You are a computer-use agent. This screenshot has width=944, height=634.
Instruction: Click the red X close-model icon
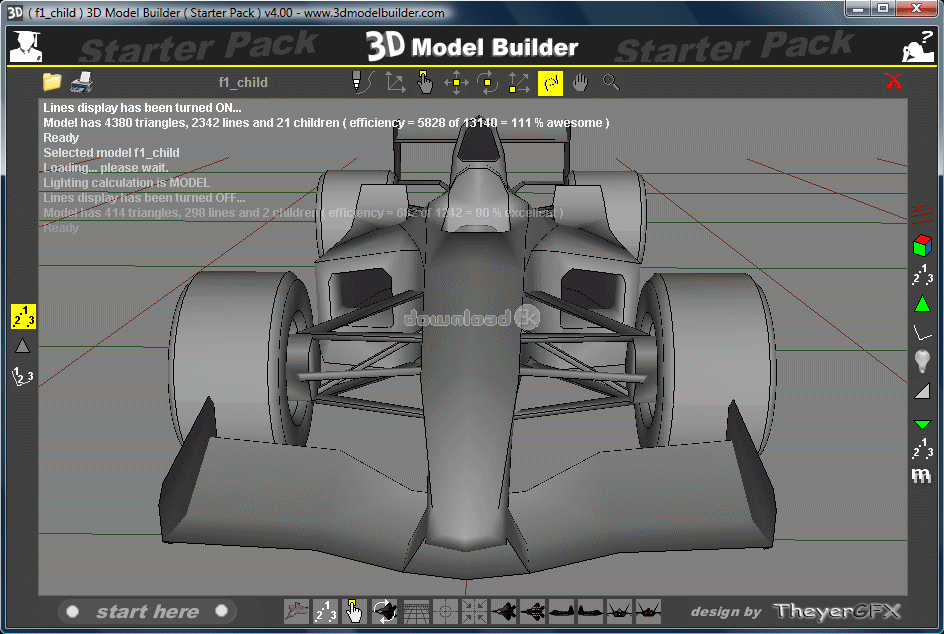click(x=894, y=82)
